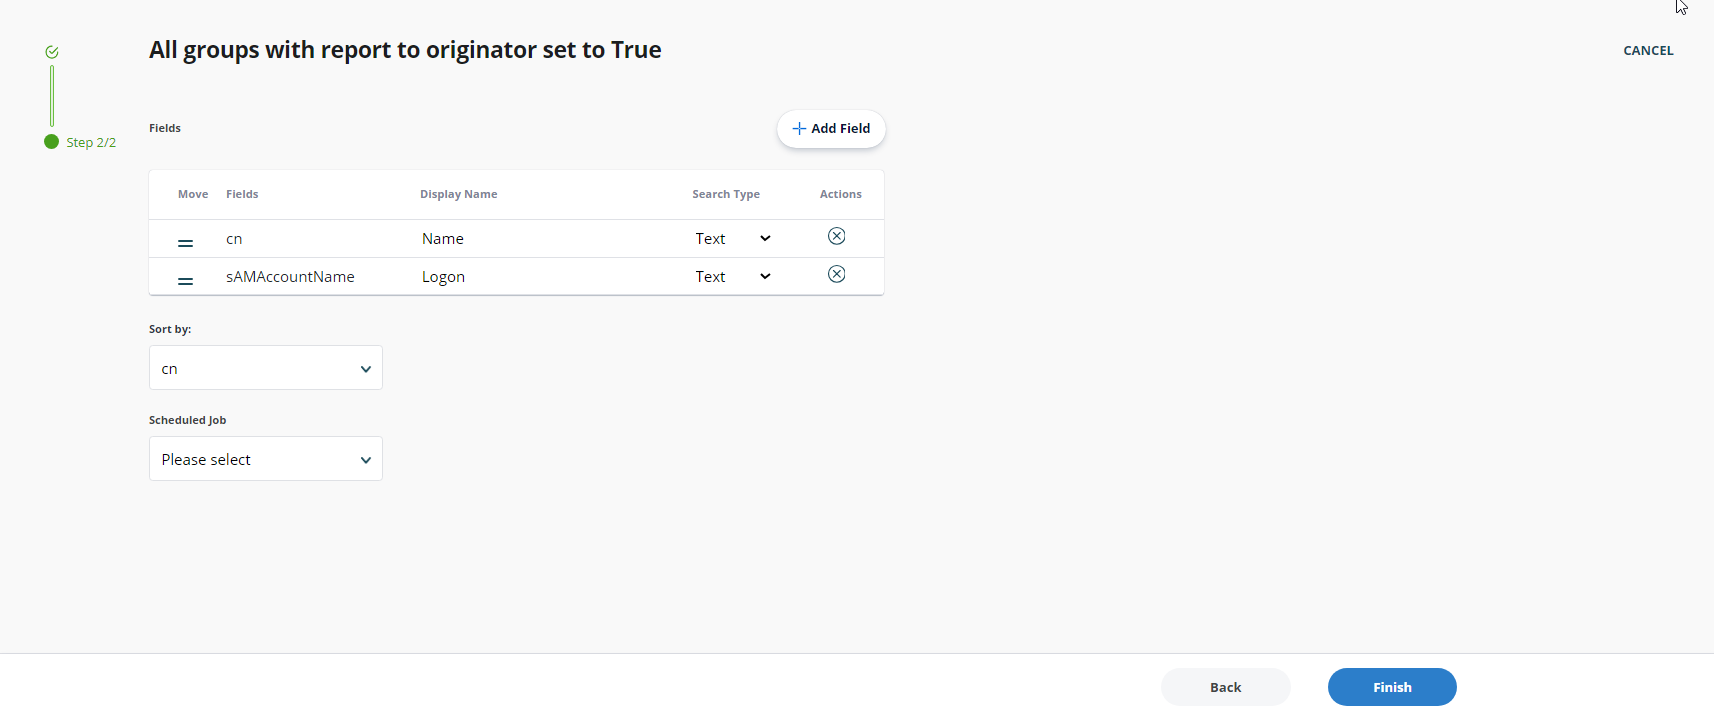Cancel the report setup
The height and width of the screenshot is (710, 1714).
1648,50
